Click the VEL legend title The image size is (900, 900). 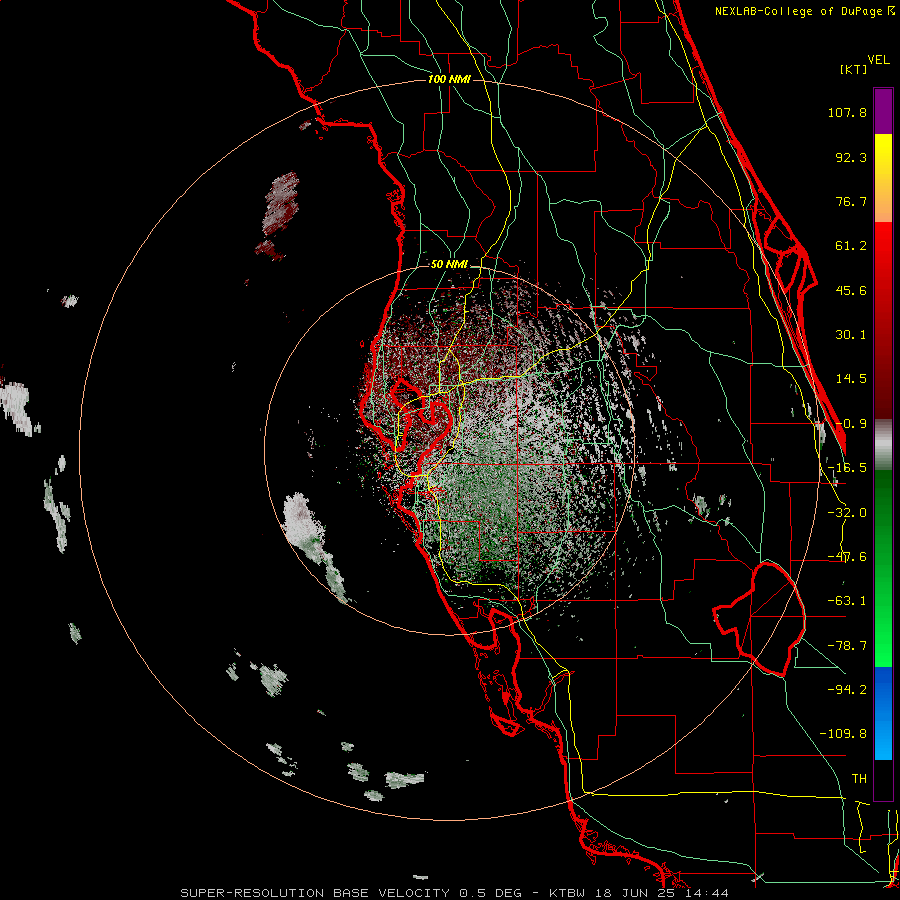click(878, 60)
